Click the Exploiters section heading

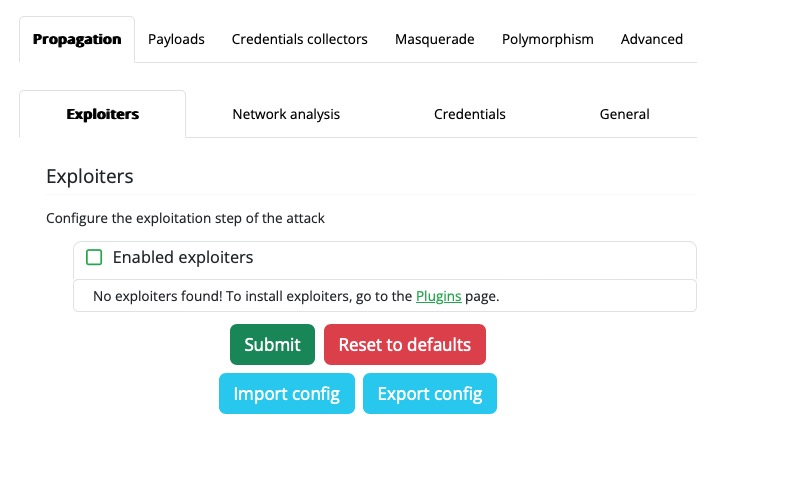click(90, 176)
